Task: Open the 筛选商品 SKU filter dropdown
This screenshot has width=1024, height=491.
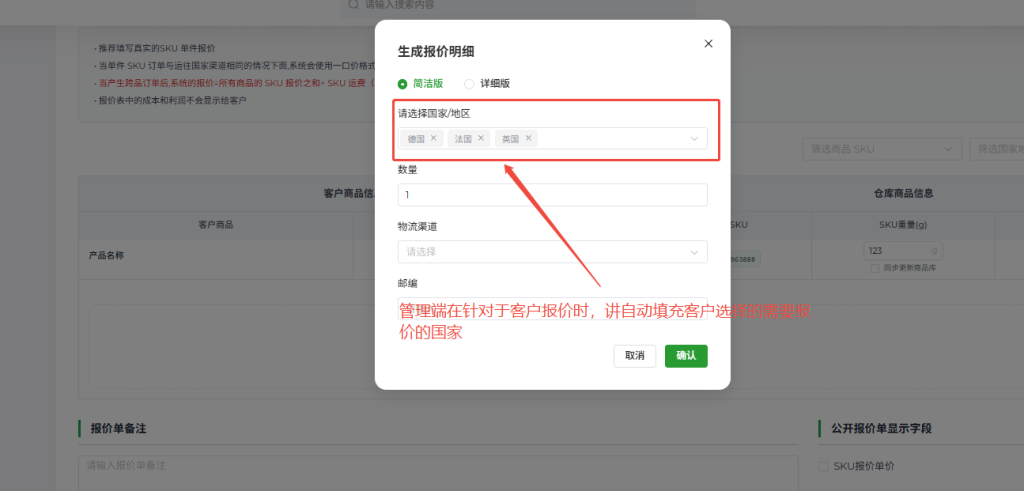Action: pos(882,149)
